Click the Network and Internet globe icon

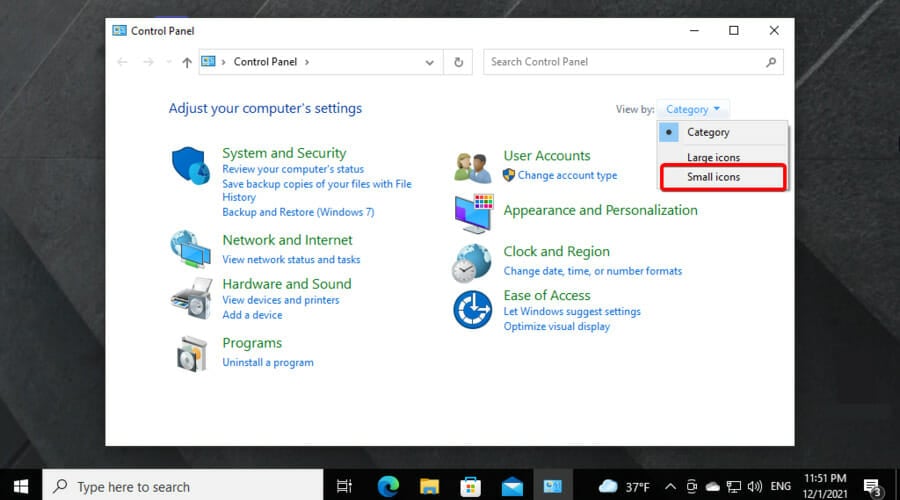click(x=191, y=249)
